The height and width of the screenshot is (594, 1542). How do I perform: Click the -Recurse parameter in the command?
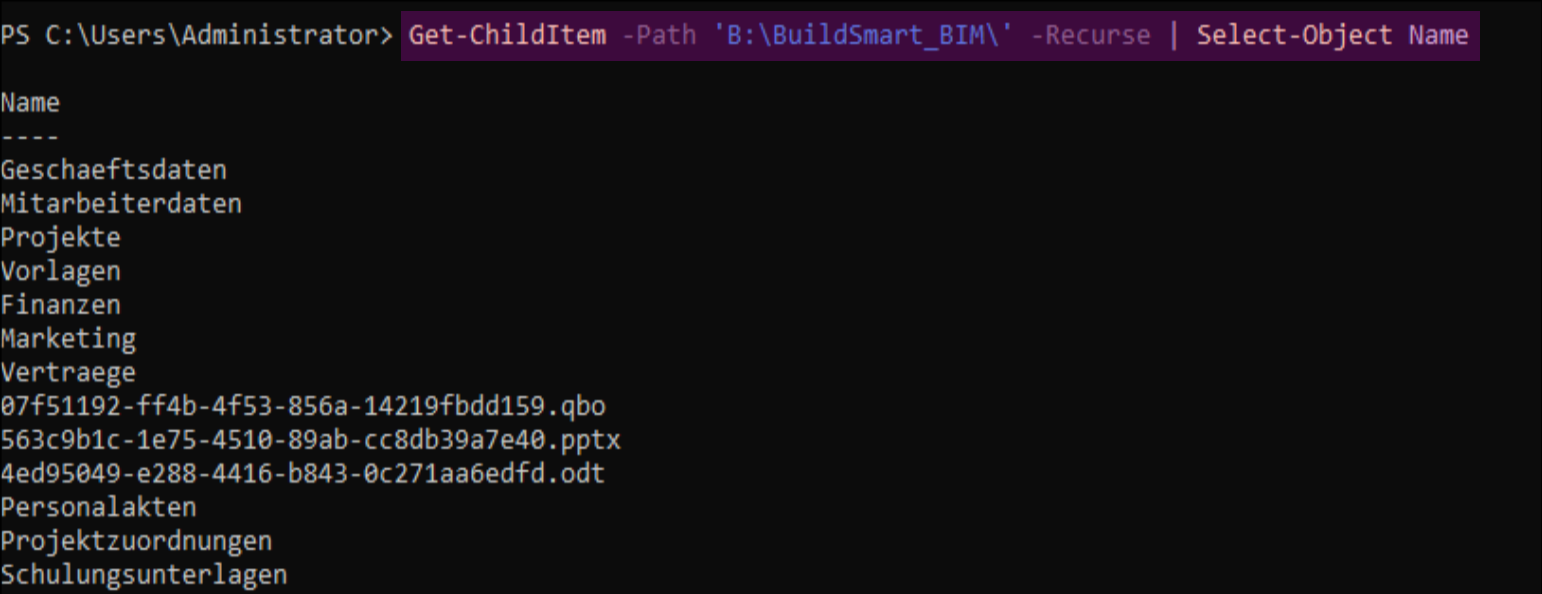click(x=1091, y=36)
